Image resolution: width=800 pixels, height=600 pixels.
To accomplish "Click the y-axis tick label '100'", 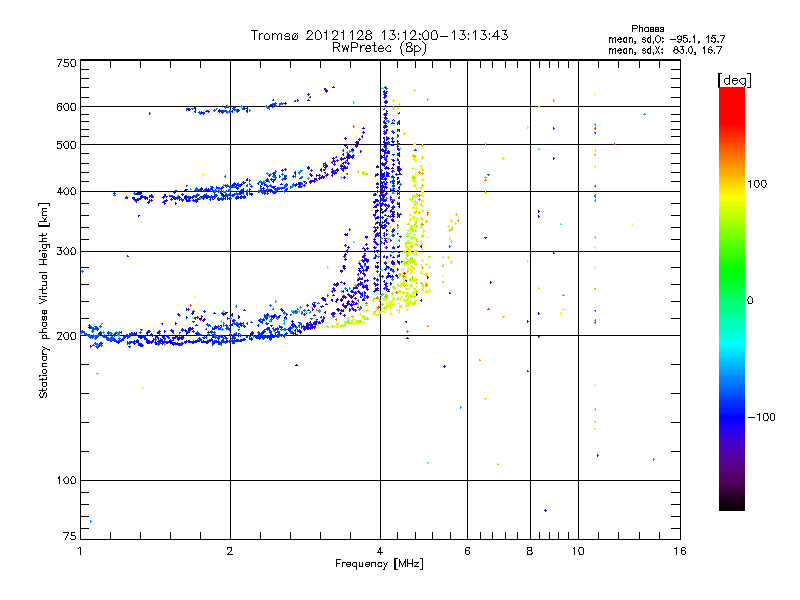I will pos(66,481).
